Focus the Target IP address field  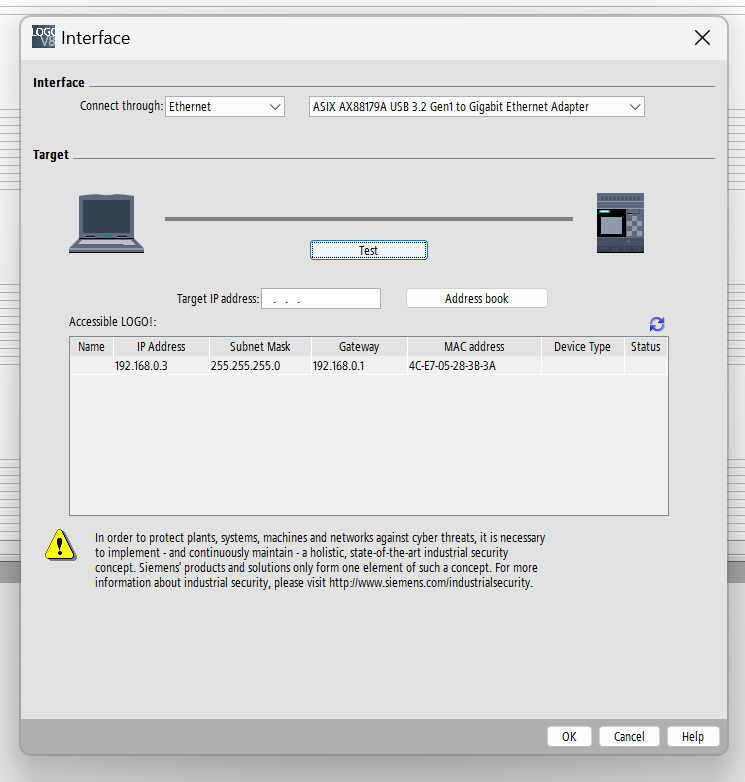point(321,298)
